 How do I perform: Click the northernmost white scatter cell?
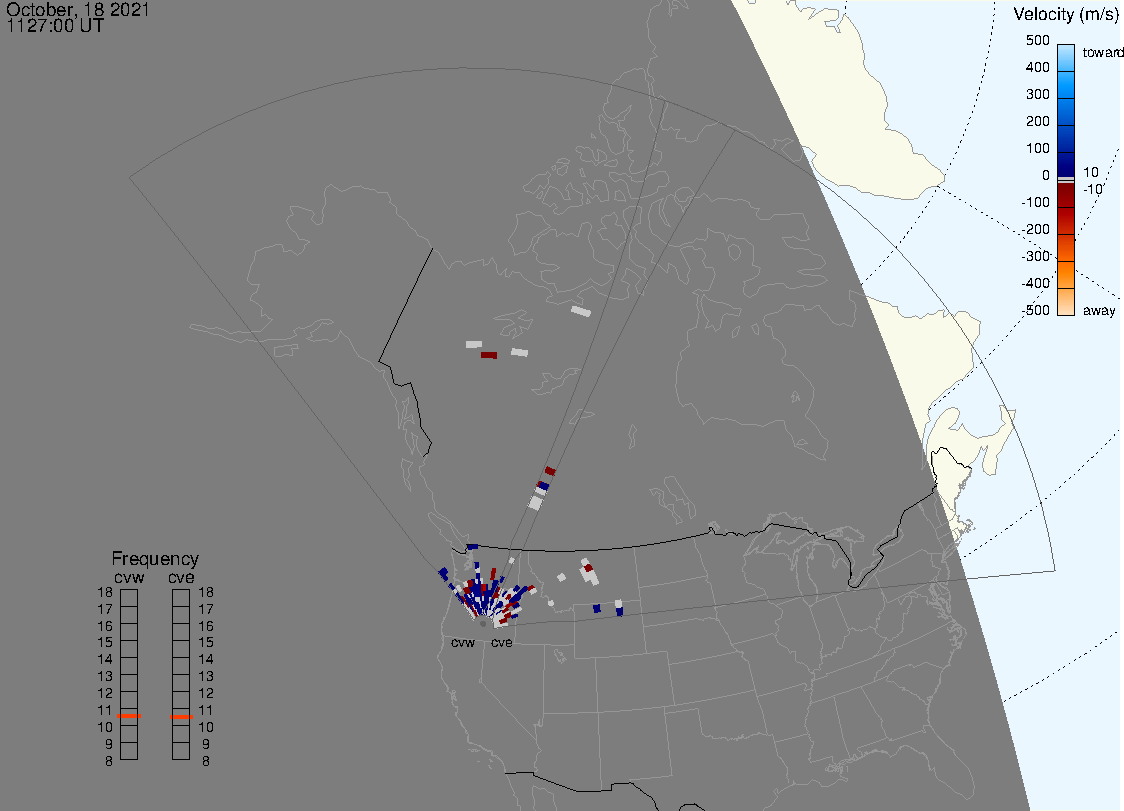click(x=581, y=311)
